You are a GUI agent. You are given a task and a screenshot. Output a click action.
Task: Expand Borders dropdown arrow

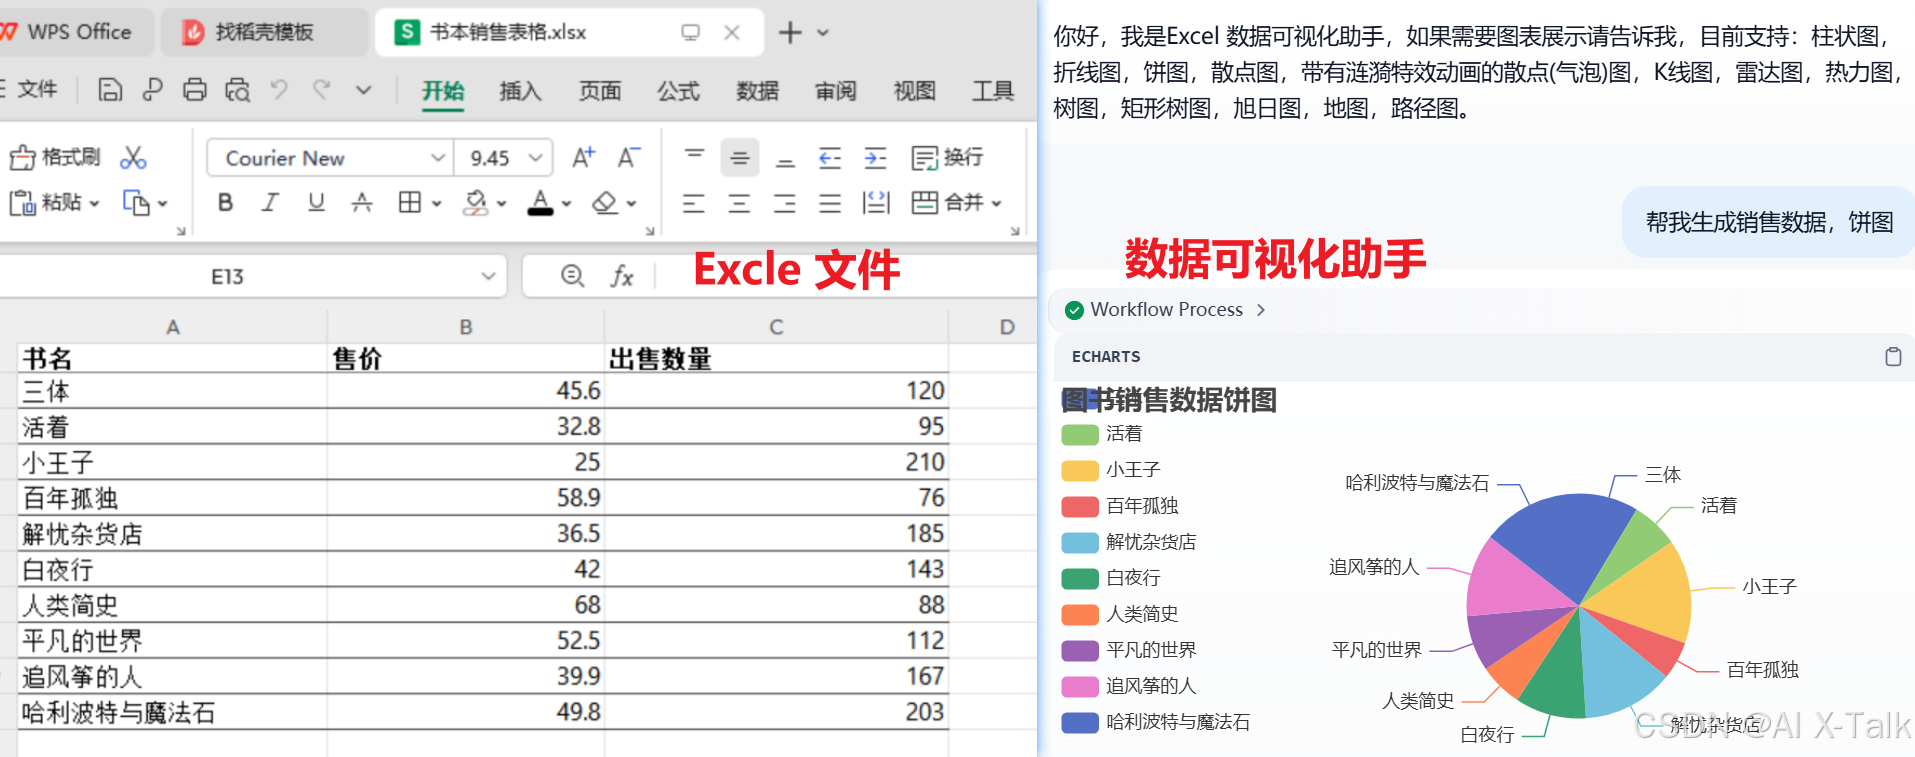(437, 203)
